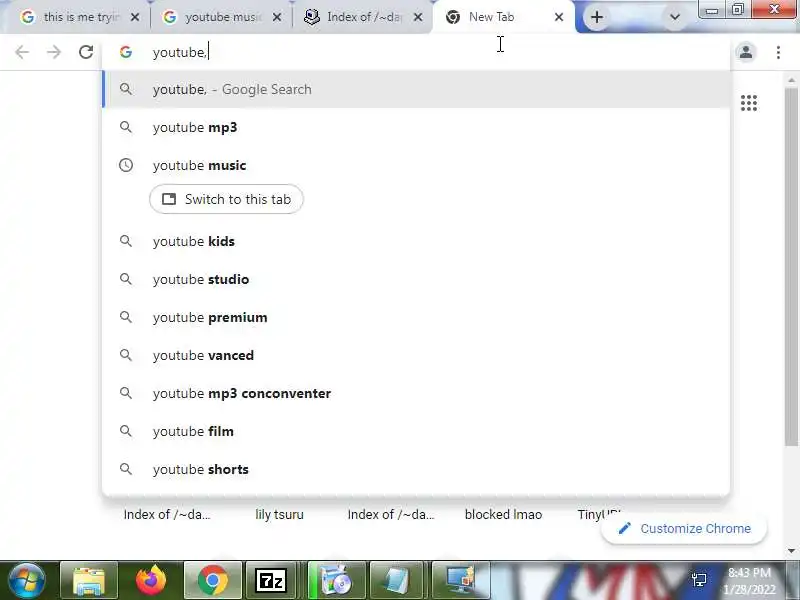Close the 'youtube music' tab
The height and width of the screenshot is (600, 800).
277,17
